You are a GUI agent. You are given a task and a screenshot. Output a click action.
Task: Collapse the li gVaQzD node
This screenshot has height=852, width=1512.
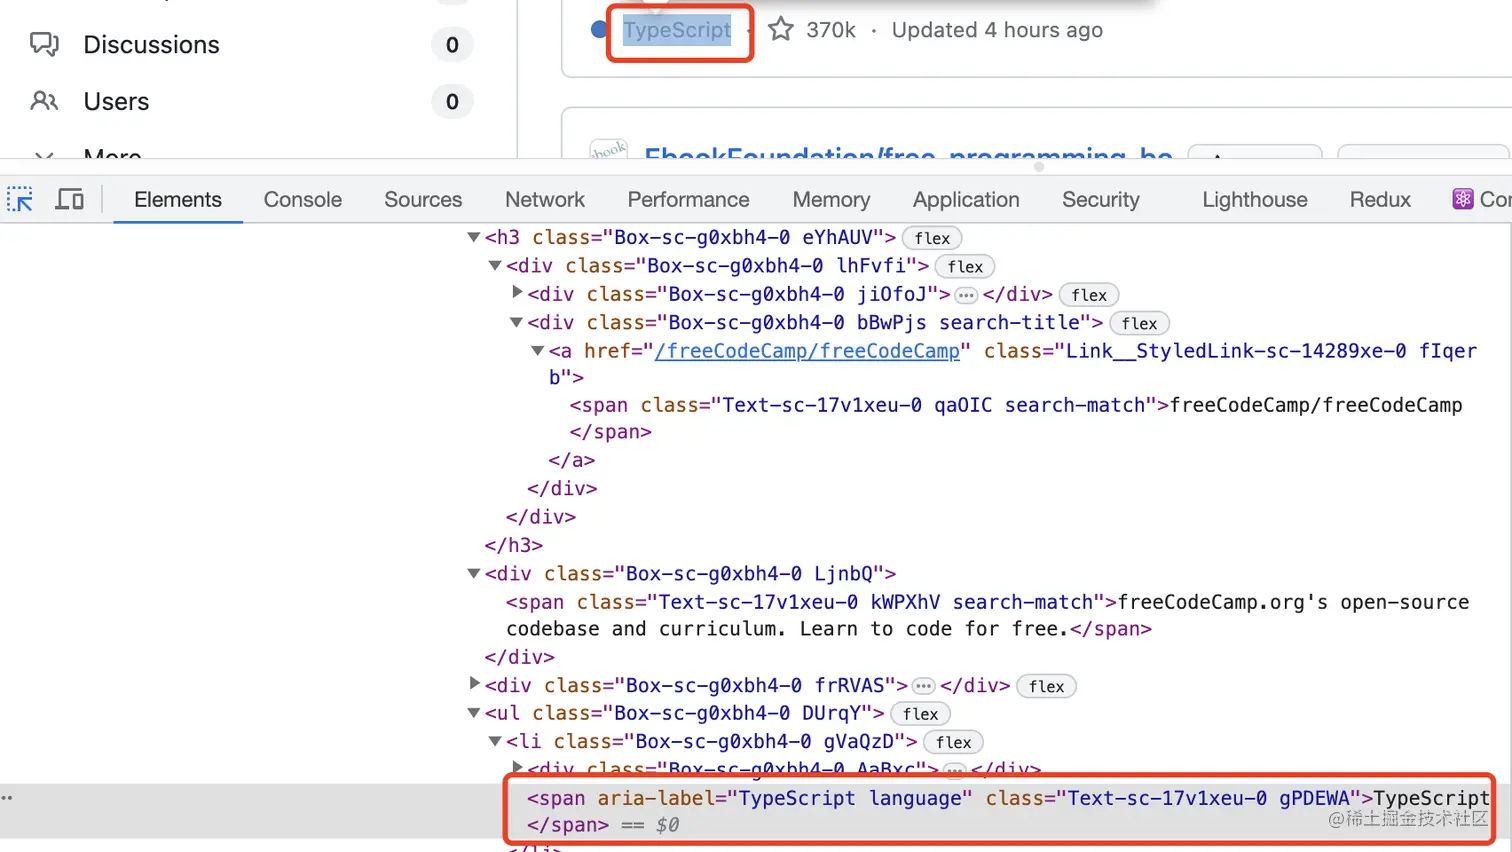[495, 741]
